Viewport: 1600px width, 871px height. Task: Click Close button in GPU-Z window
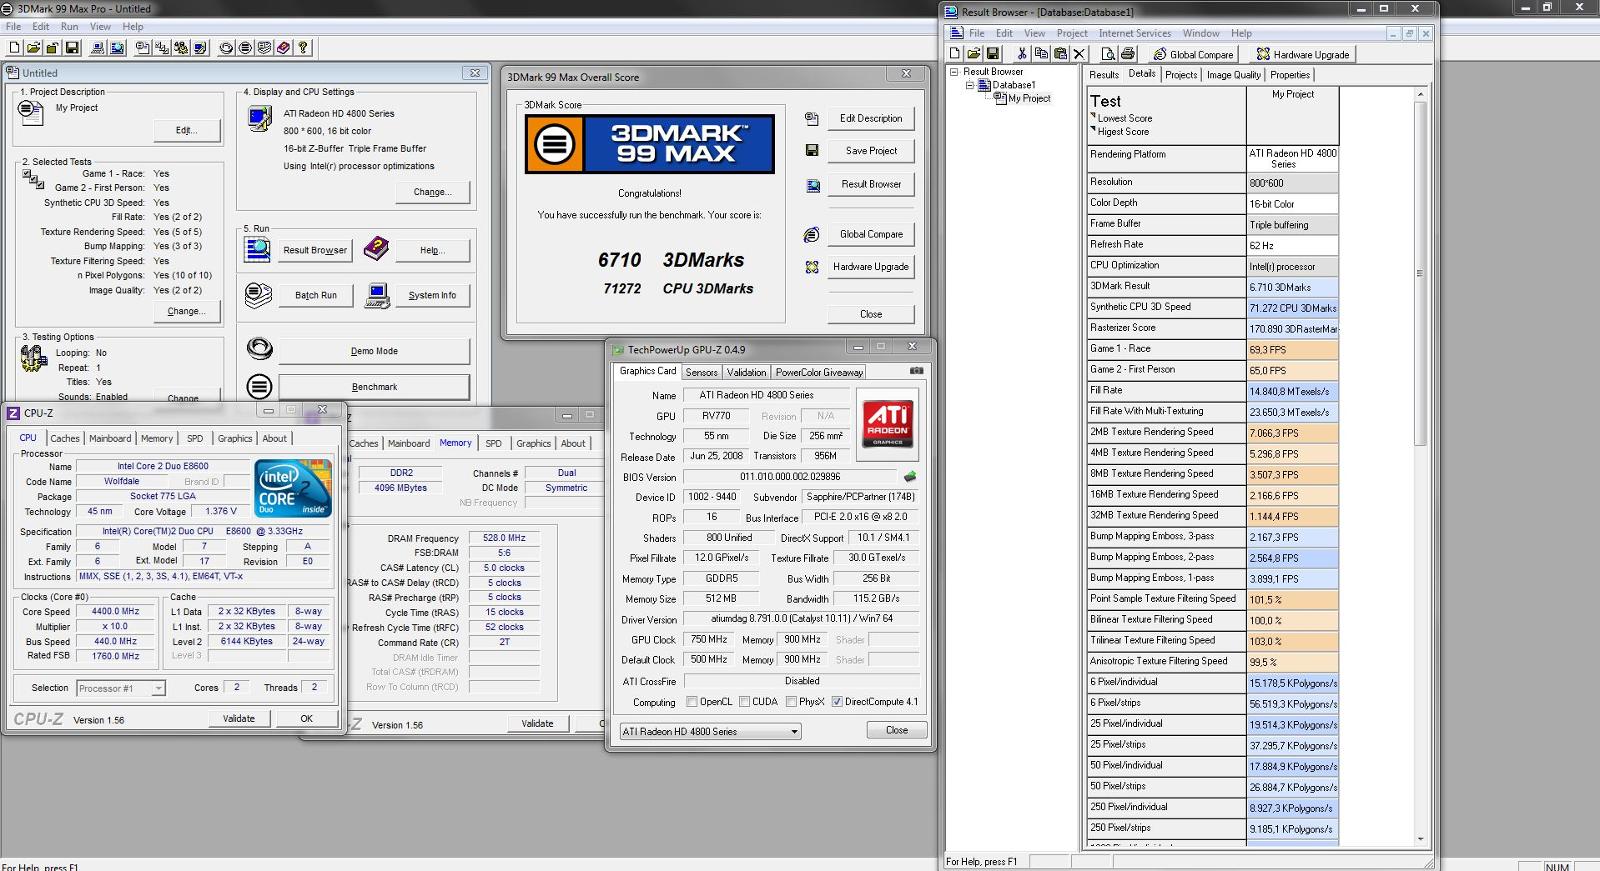tap(897, 730)
